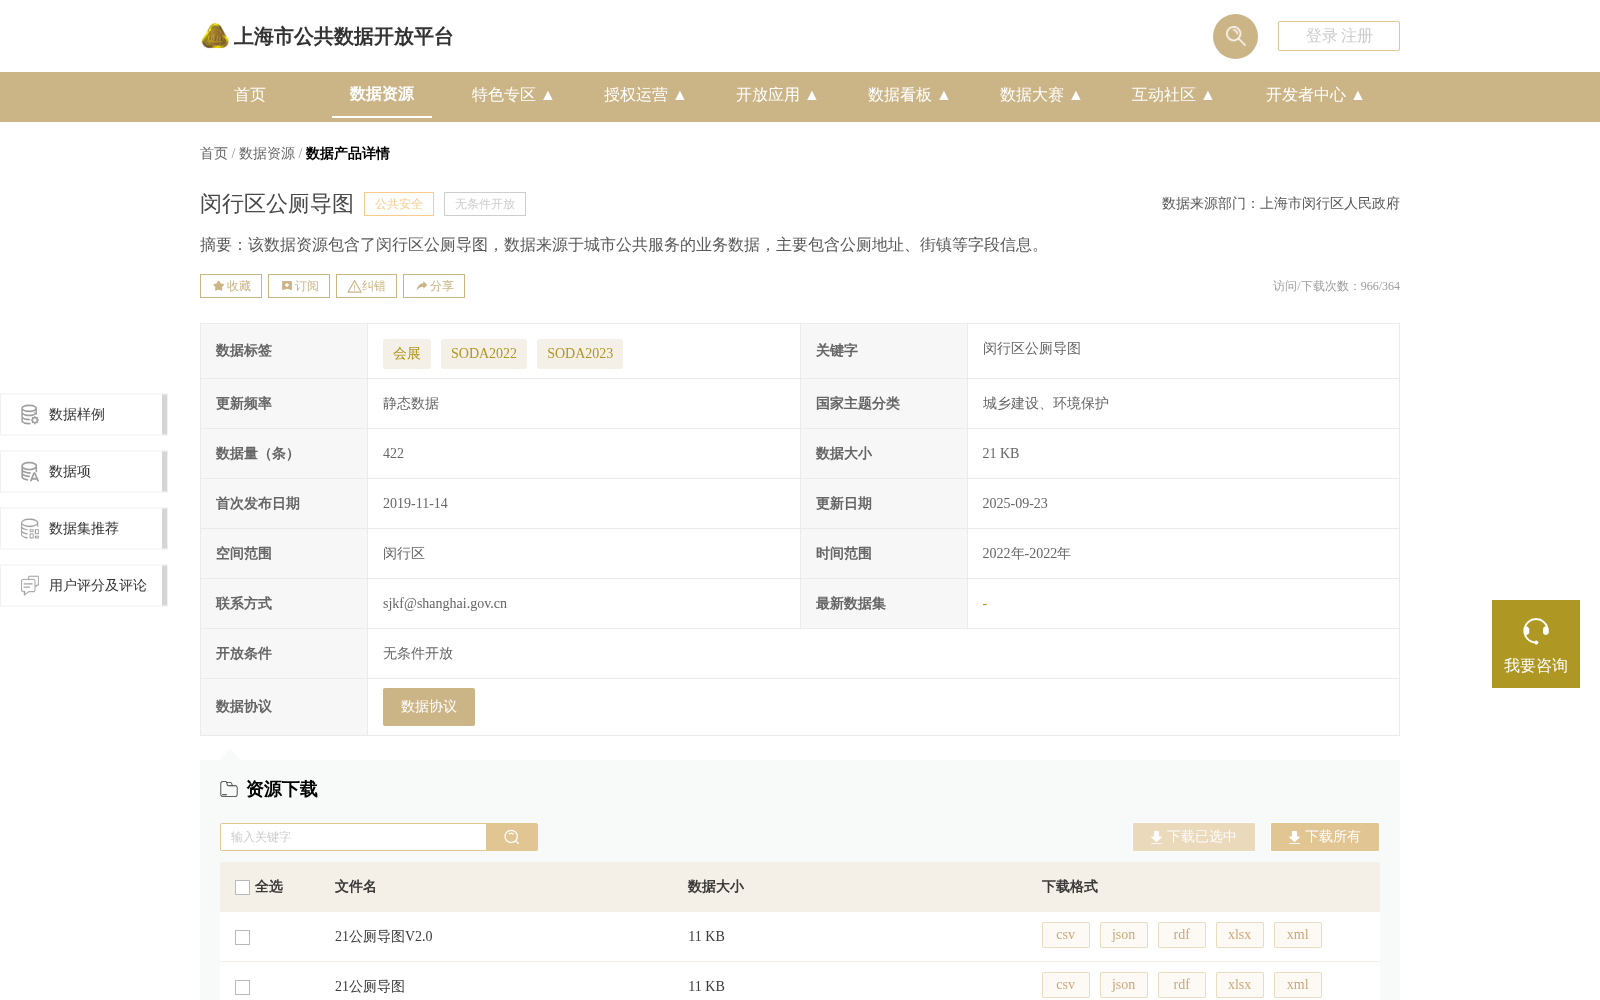Download 21公厕导图 as rdf
The image size is (1600, 1000).
click(1182, 985)
